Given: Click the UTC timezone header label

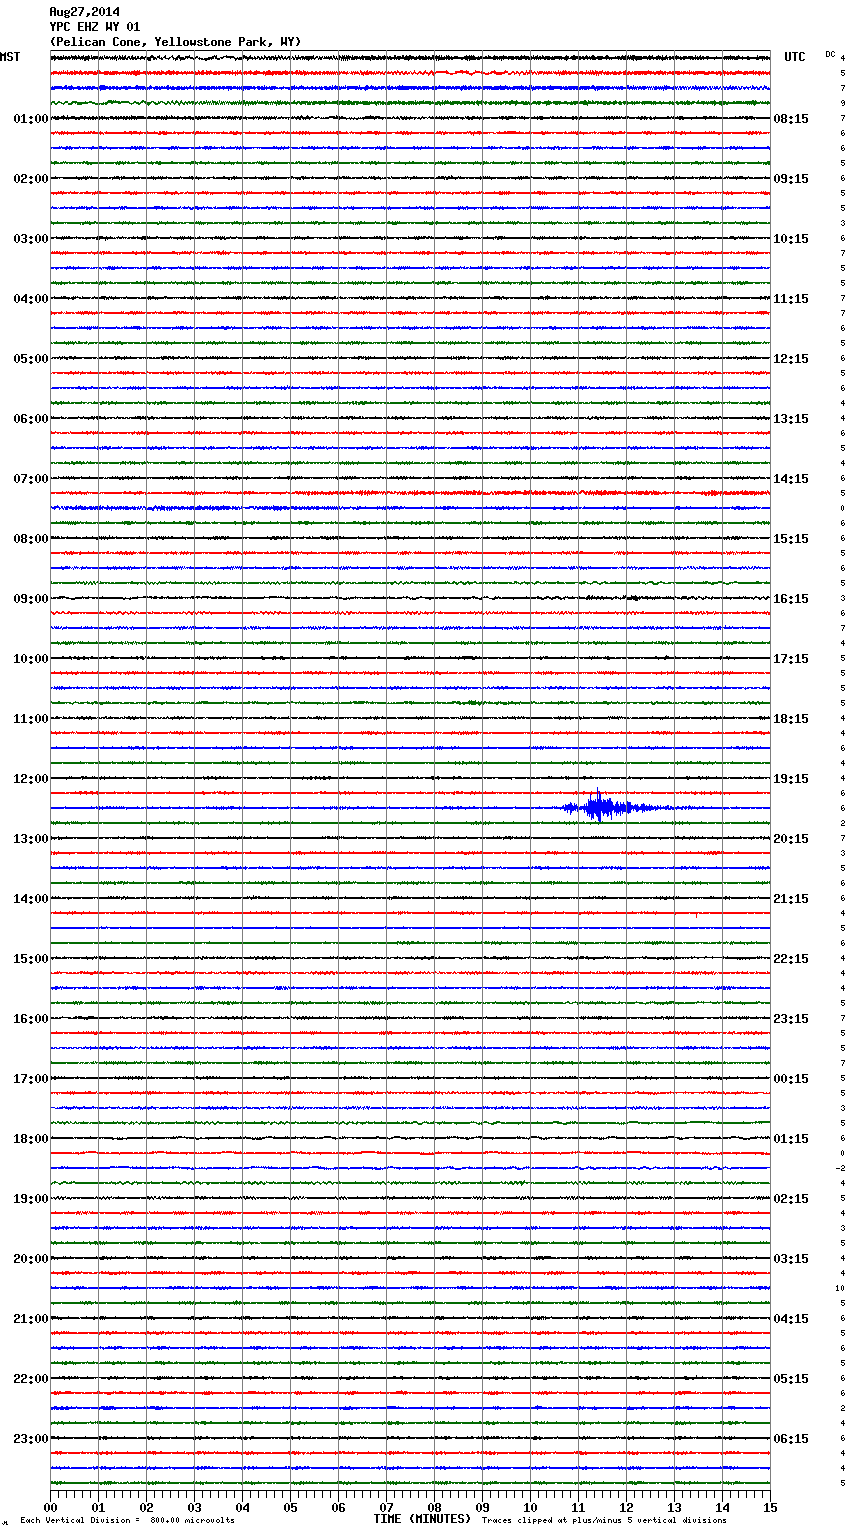Looking at the screenshot, I should click(794, 57).
